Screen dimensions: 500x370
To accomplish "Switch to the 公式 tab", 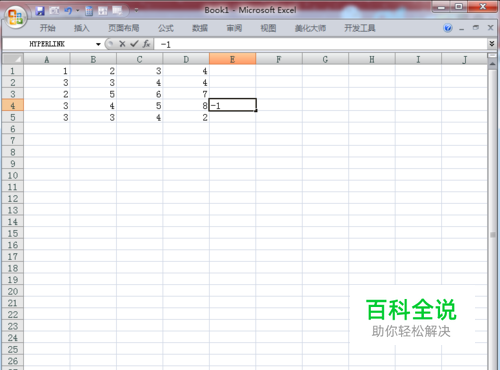I will (x=166, y=28).
